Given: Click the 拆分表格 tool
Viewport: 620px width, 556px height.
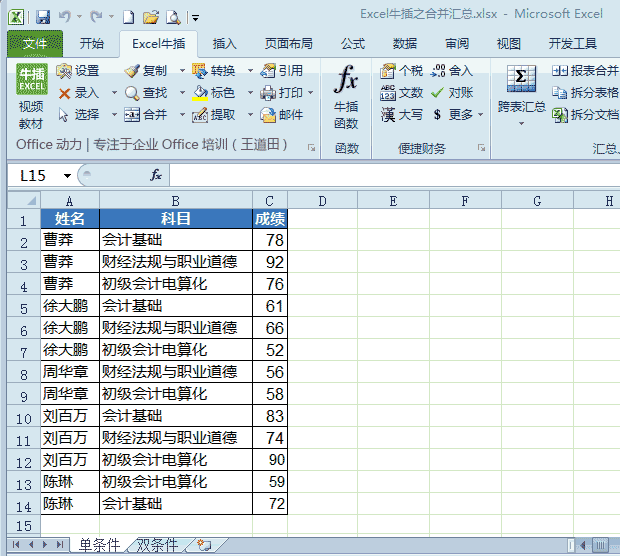Looking at the screenshot, I should (x=585, y=93).
